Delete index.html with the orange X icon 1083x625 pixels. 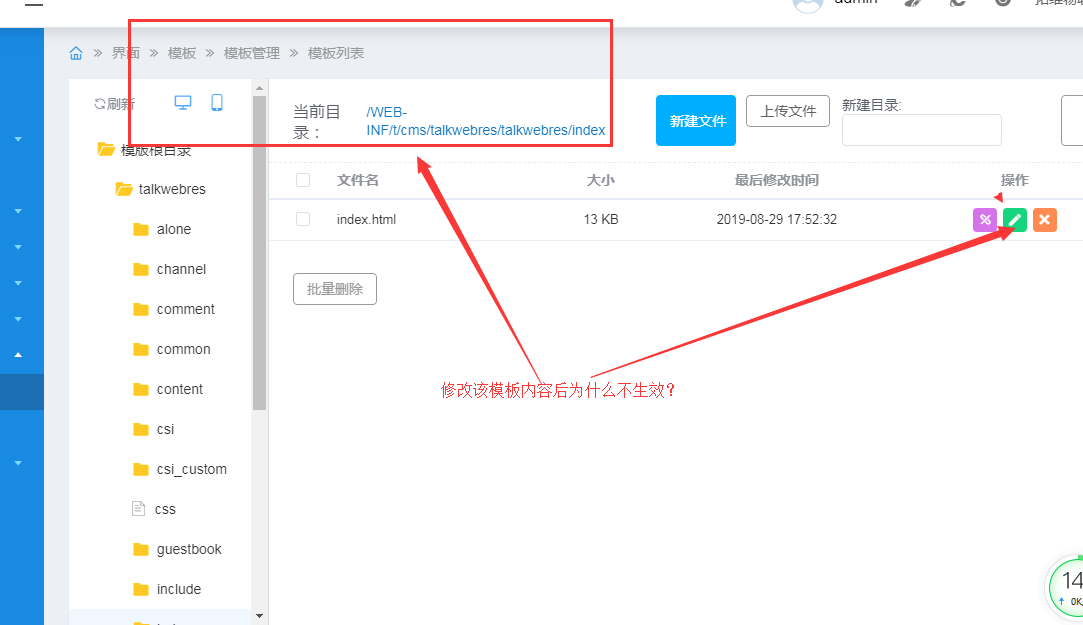tap(1044, 220)
